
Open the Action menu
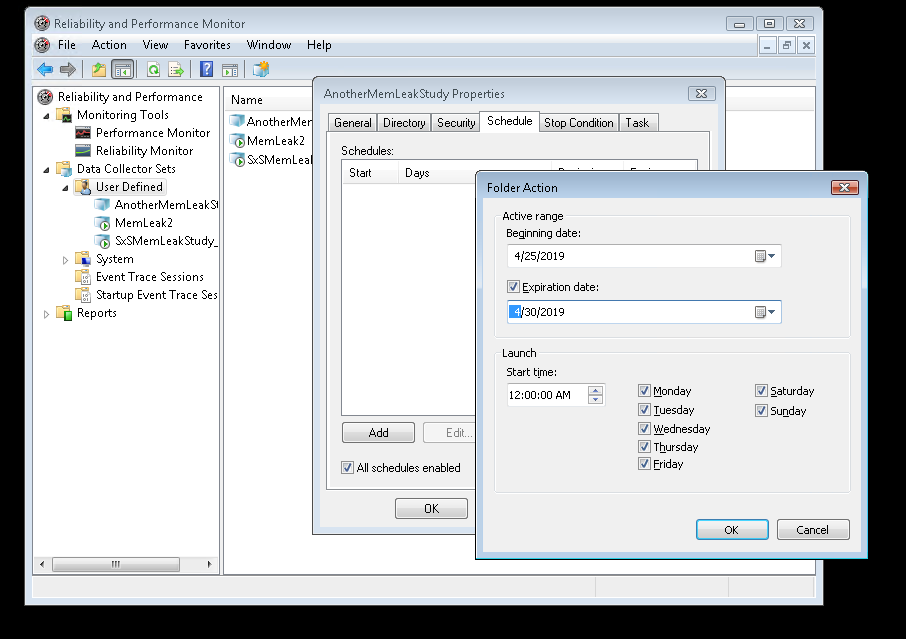click(x=108, y=45)
